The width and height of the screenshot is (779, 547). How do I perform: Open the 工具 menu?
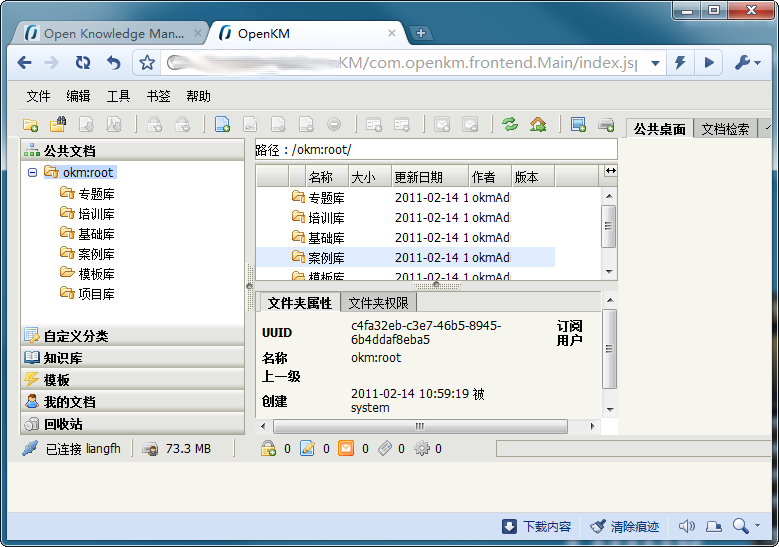[118, 96]
